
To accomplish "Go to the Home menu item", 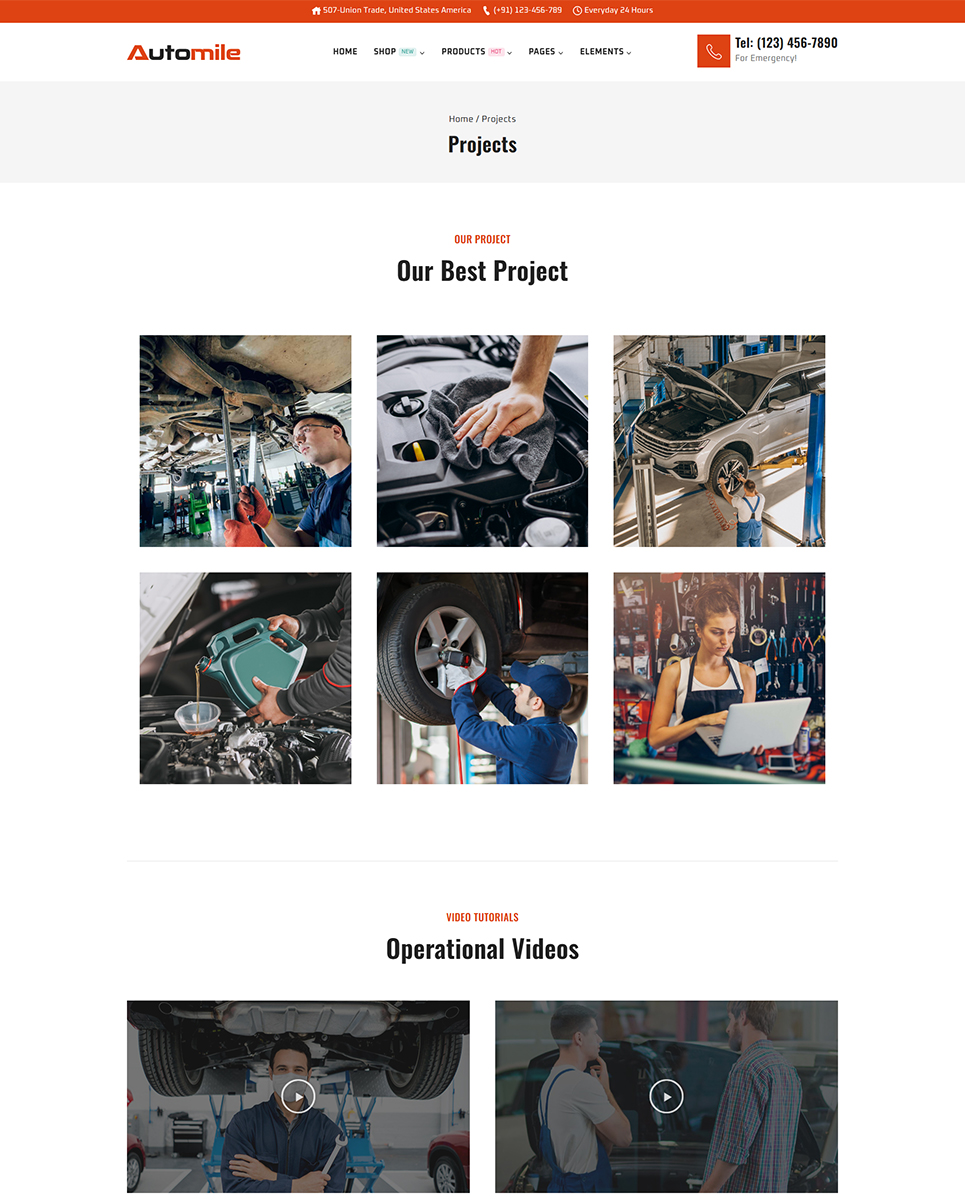I will pyautogui.click(x=345, y=52).
